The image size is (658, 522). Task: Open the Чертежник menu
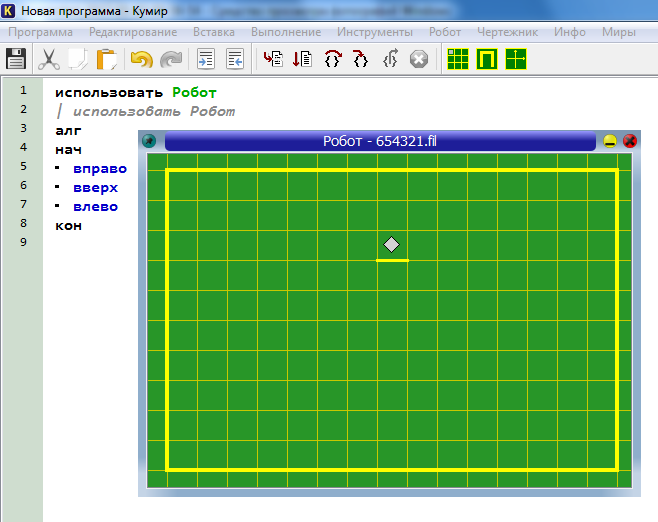507,32
